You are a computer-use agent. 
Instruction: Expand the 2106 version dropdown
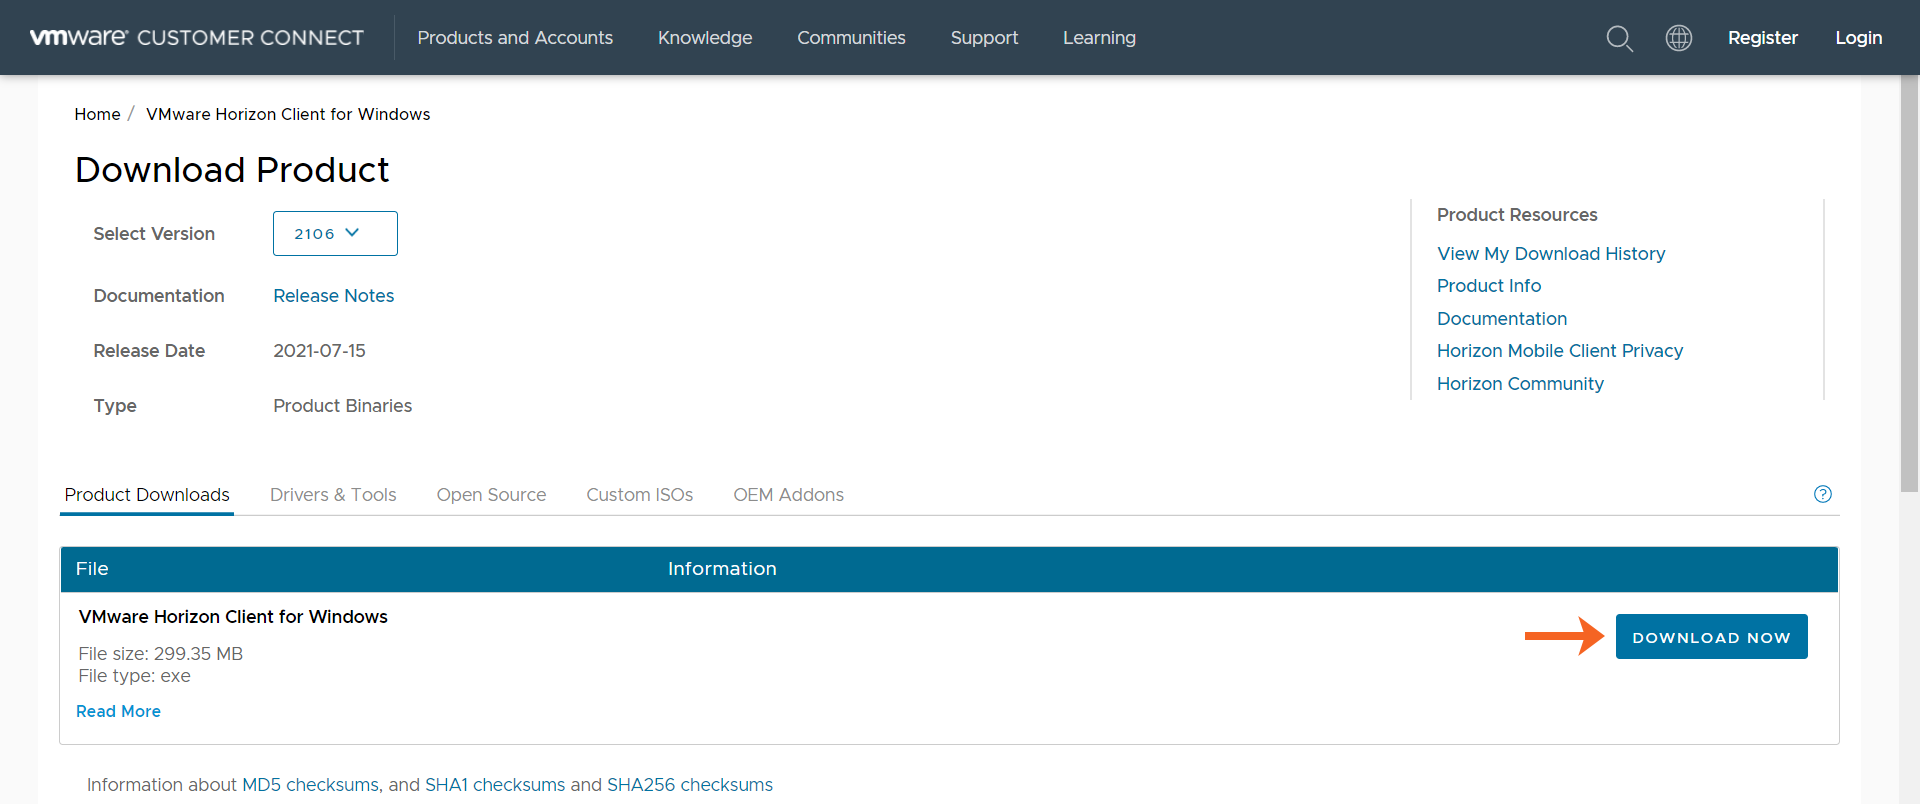coord(335,233)
